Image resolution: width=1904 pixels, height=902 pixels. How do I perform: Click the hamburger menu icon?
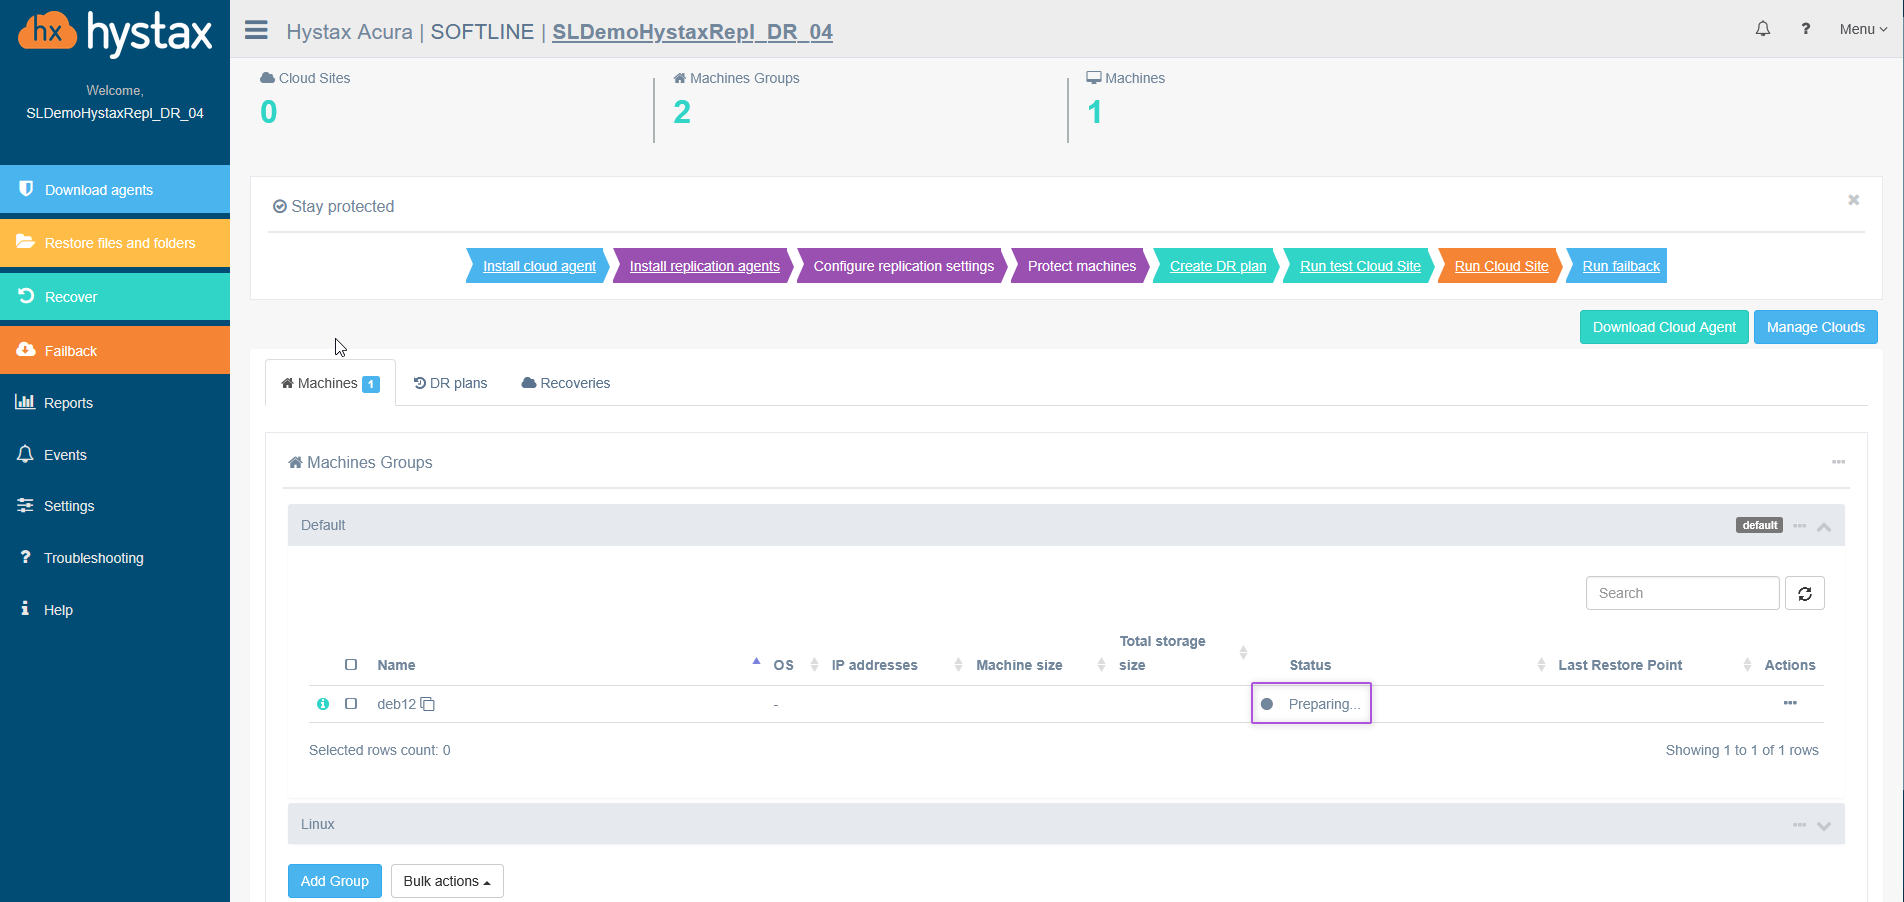coord(256,30)
